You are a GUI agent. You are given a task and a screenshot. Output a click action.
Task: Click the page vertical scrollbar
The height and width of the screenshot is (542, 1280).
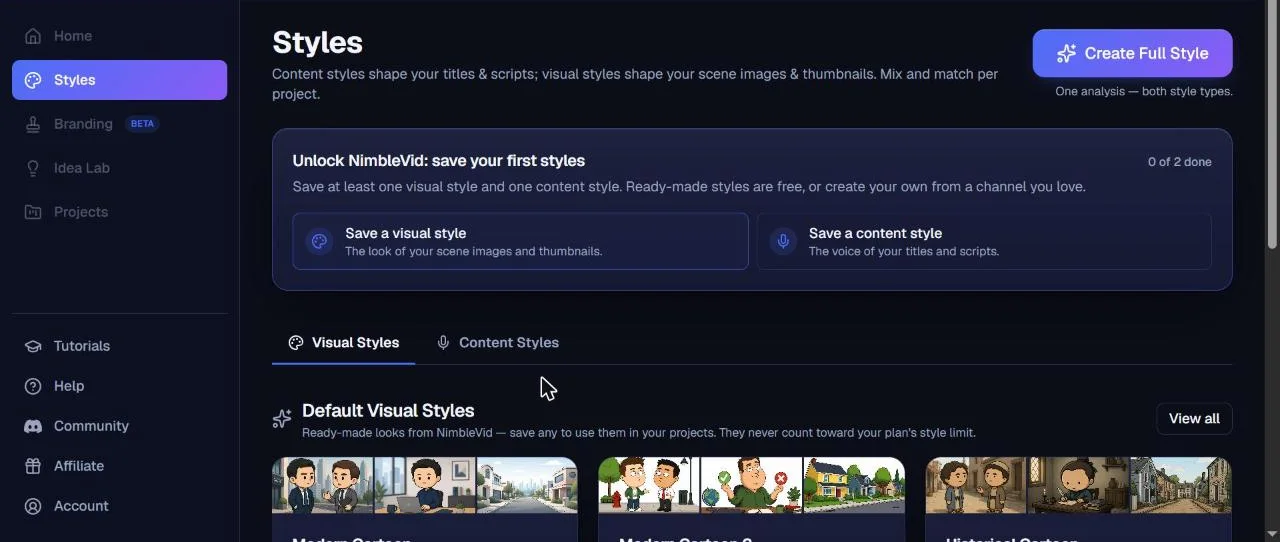(x=1272, y=125)
